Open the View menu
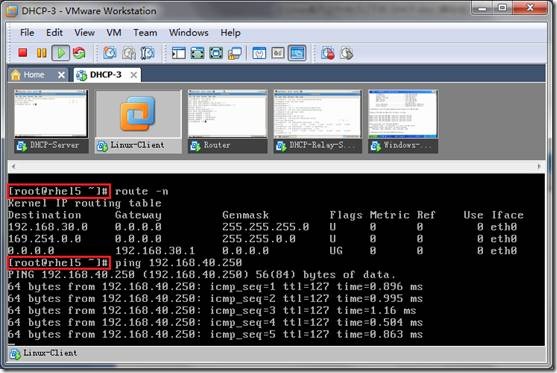This screenshot has height=373, width=557. [x=85, y=33]
